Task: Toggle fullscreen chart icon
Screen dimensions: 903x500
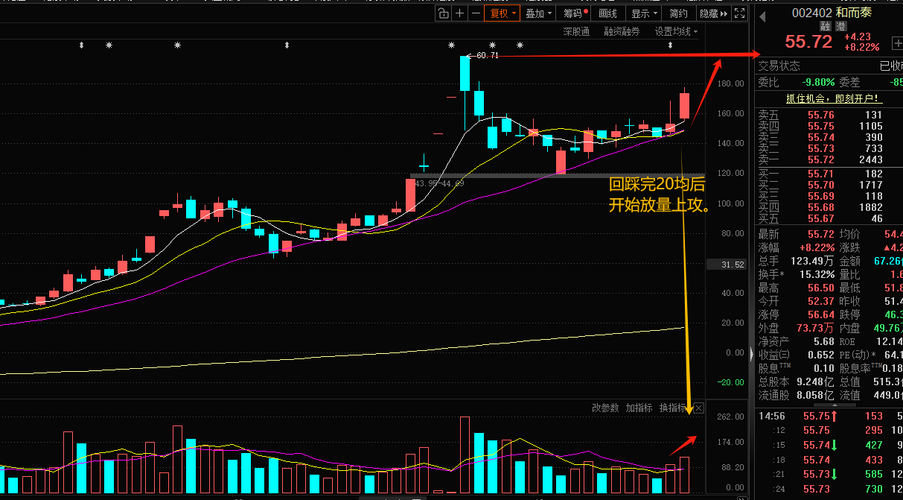Action: point(741,14)
